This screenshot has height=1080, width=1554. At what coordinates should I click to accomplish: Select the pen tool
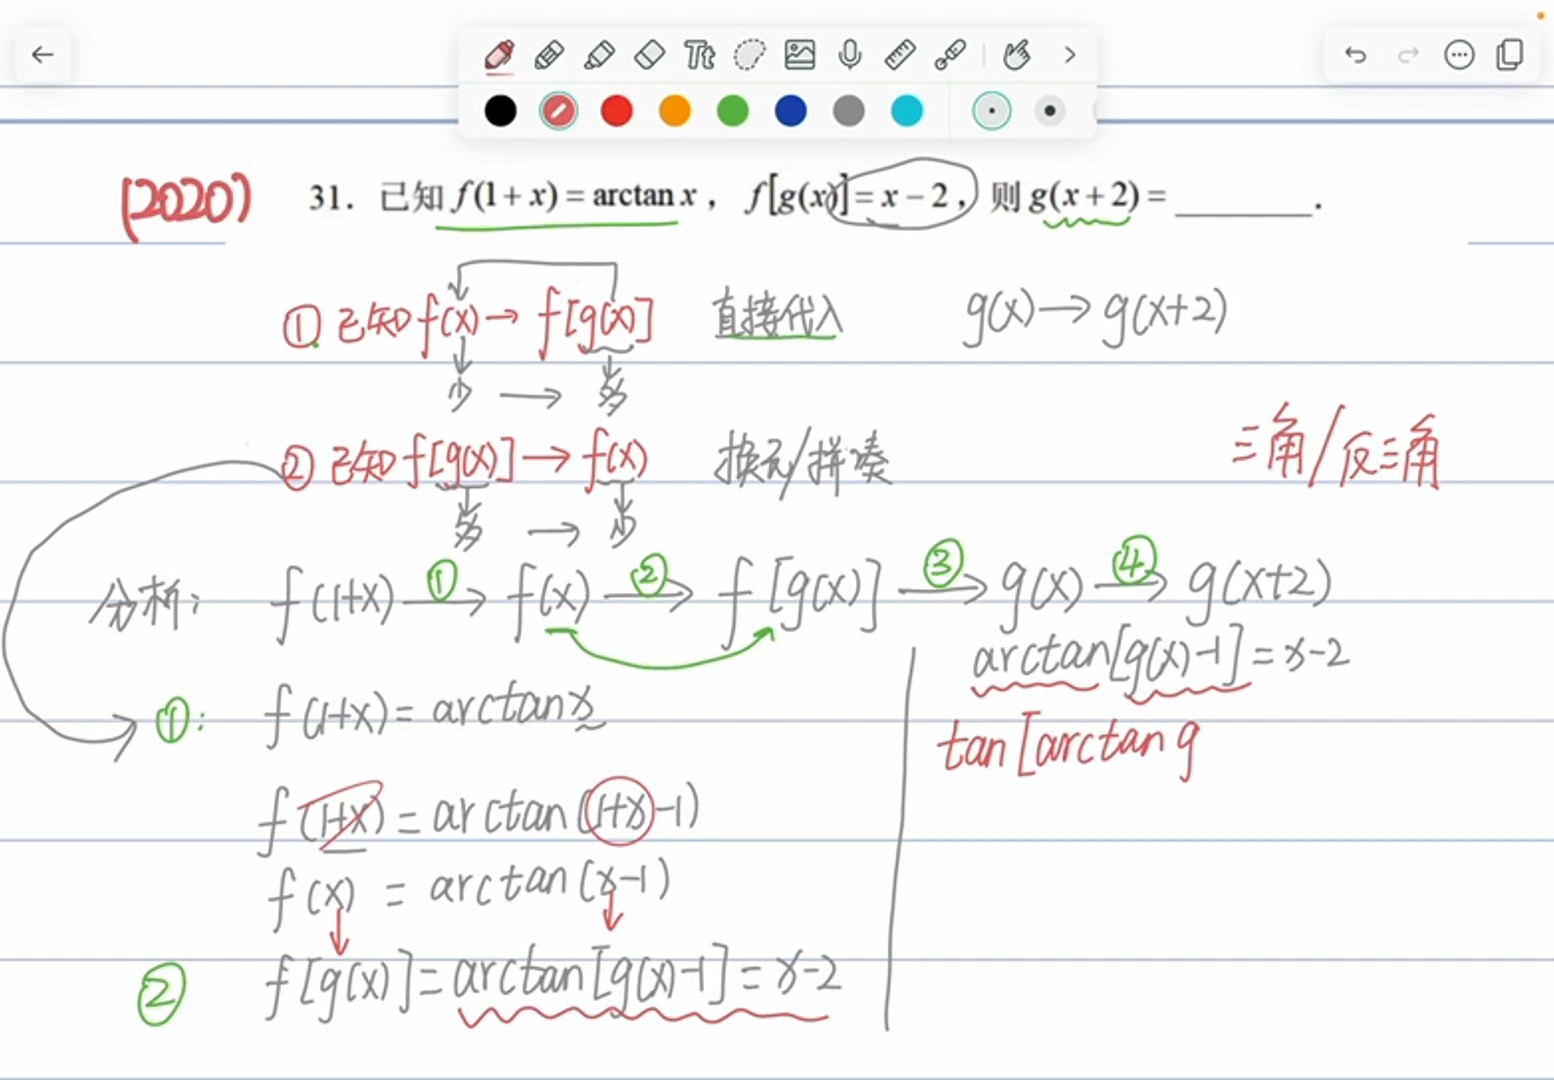click(499, 54)
